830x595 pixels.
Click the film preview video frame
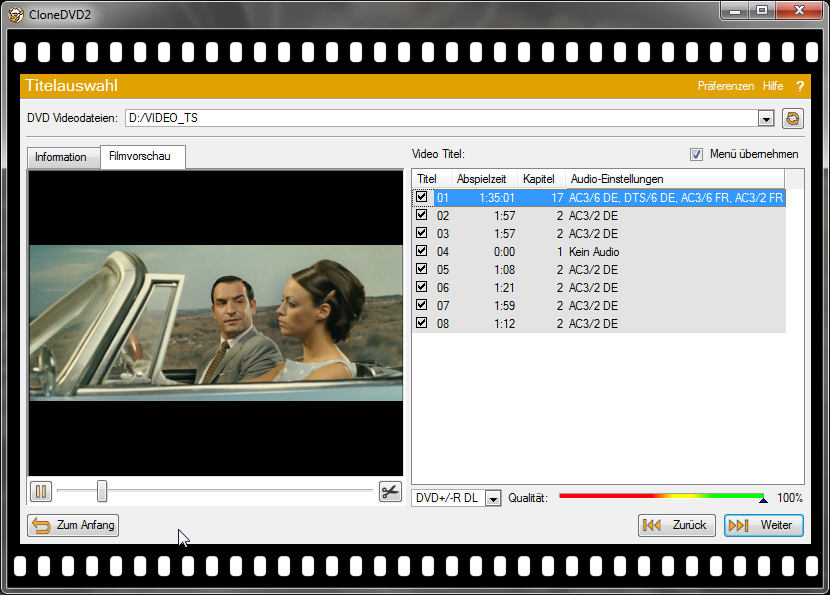(x=216, y=323)
